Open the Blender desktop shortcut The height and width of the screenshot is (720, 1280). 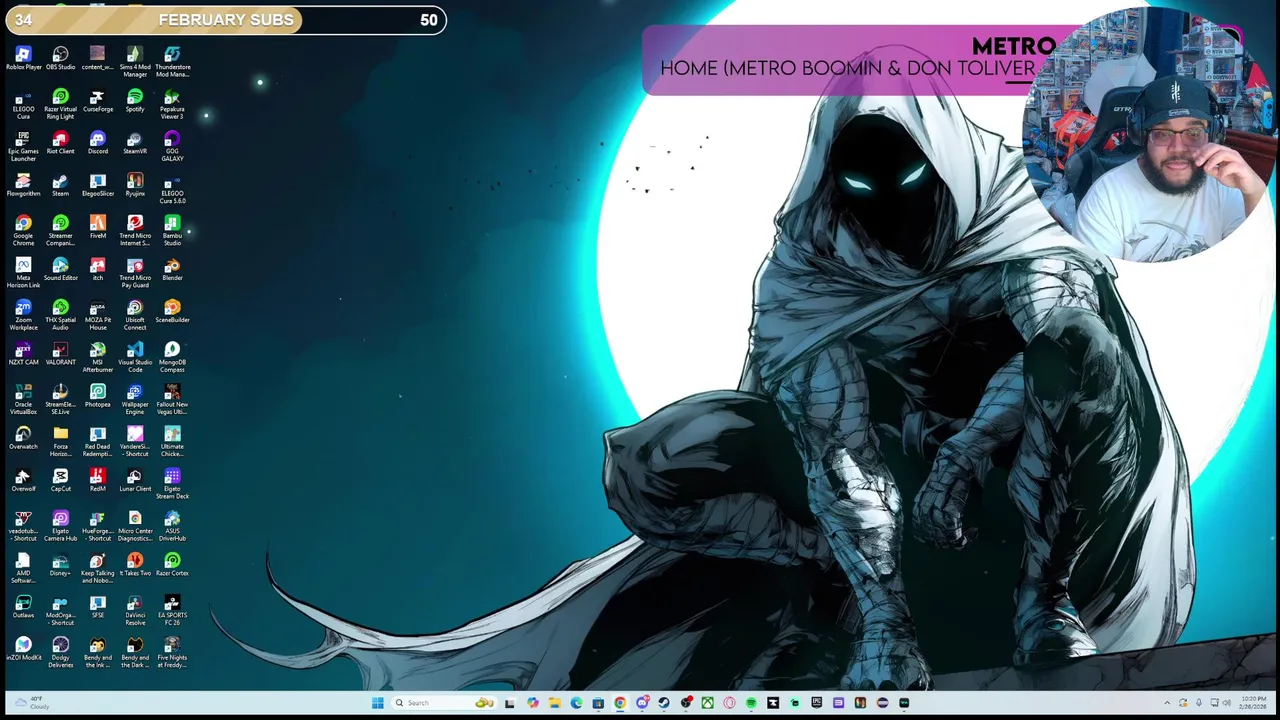point(172,269)
